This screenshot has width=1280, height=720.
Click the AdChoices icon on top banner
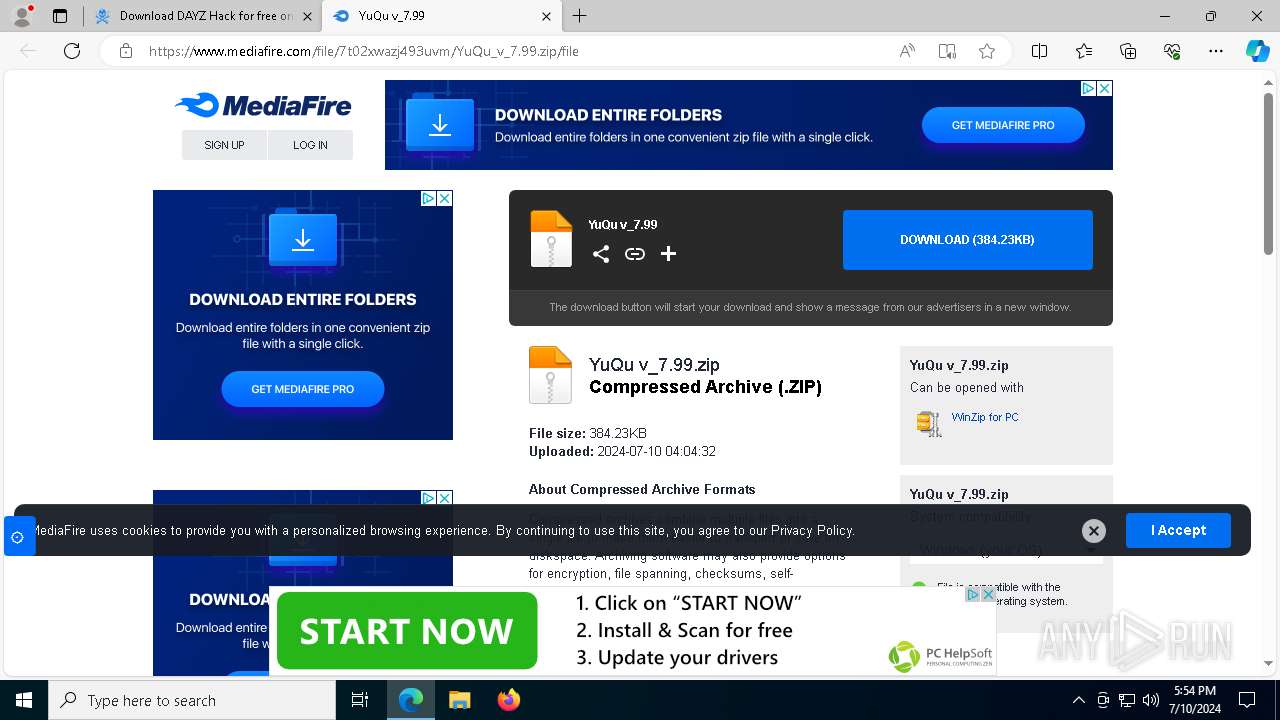[1089, 88]
